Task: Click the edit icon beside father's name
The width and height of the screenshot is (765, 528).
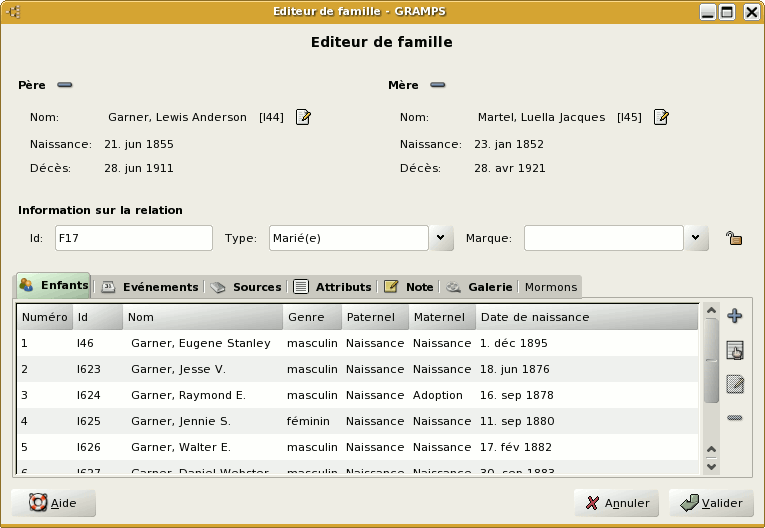Action: tap(304, 118)
